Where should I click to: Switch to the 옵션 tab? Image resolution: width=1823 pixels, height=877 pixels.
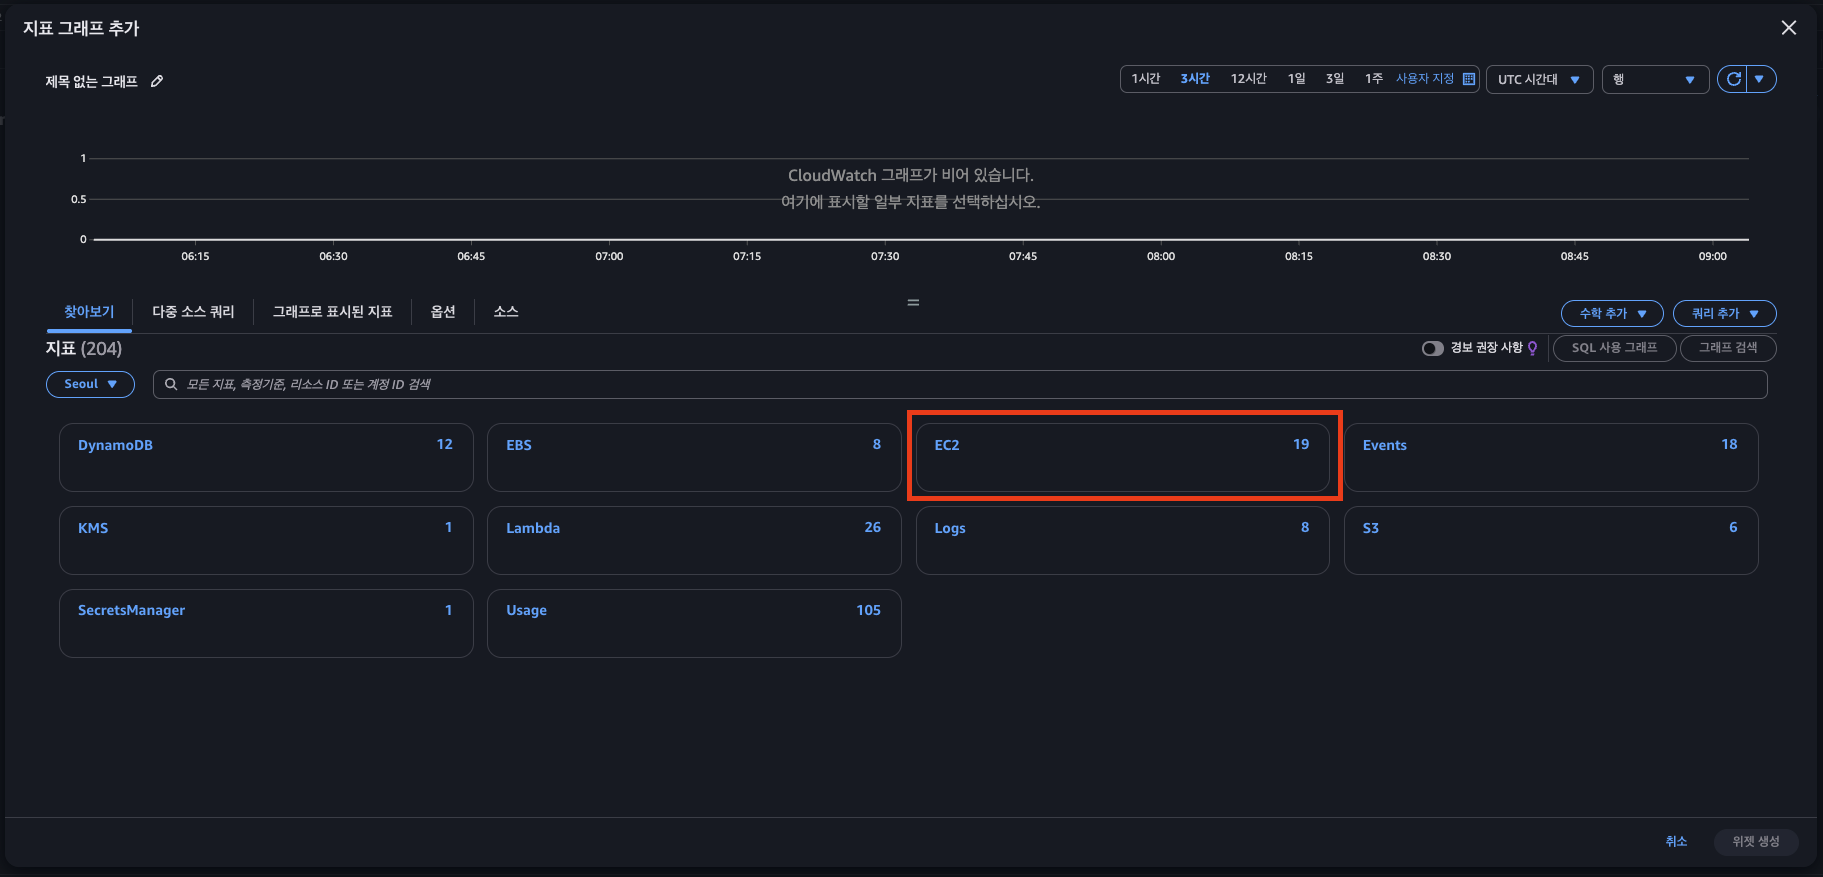(x=443, y=312)
